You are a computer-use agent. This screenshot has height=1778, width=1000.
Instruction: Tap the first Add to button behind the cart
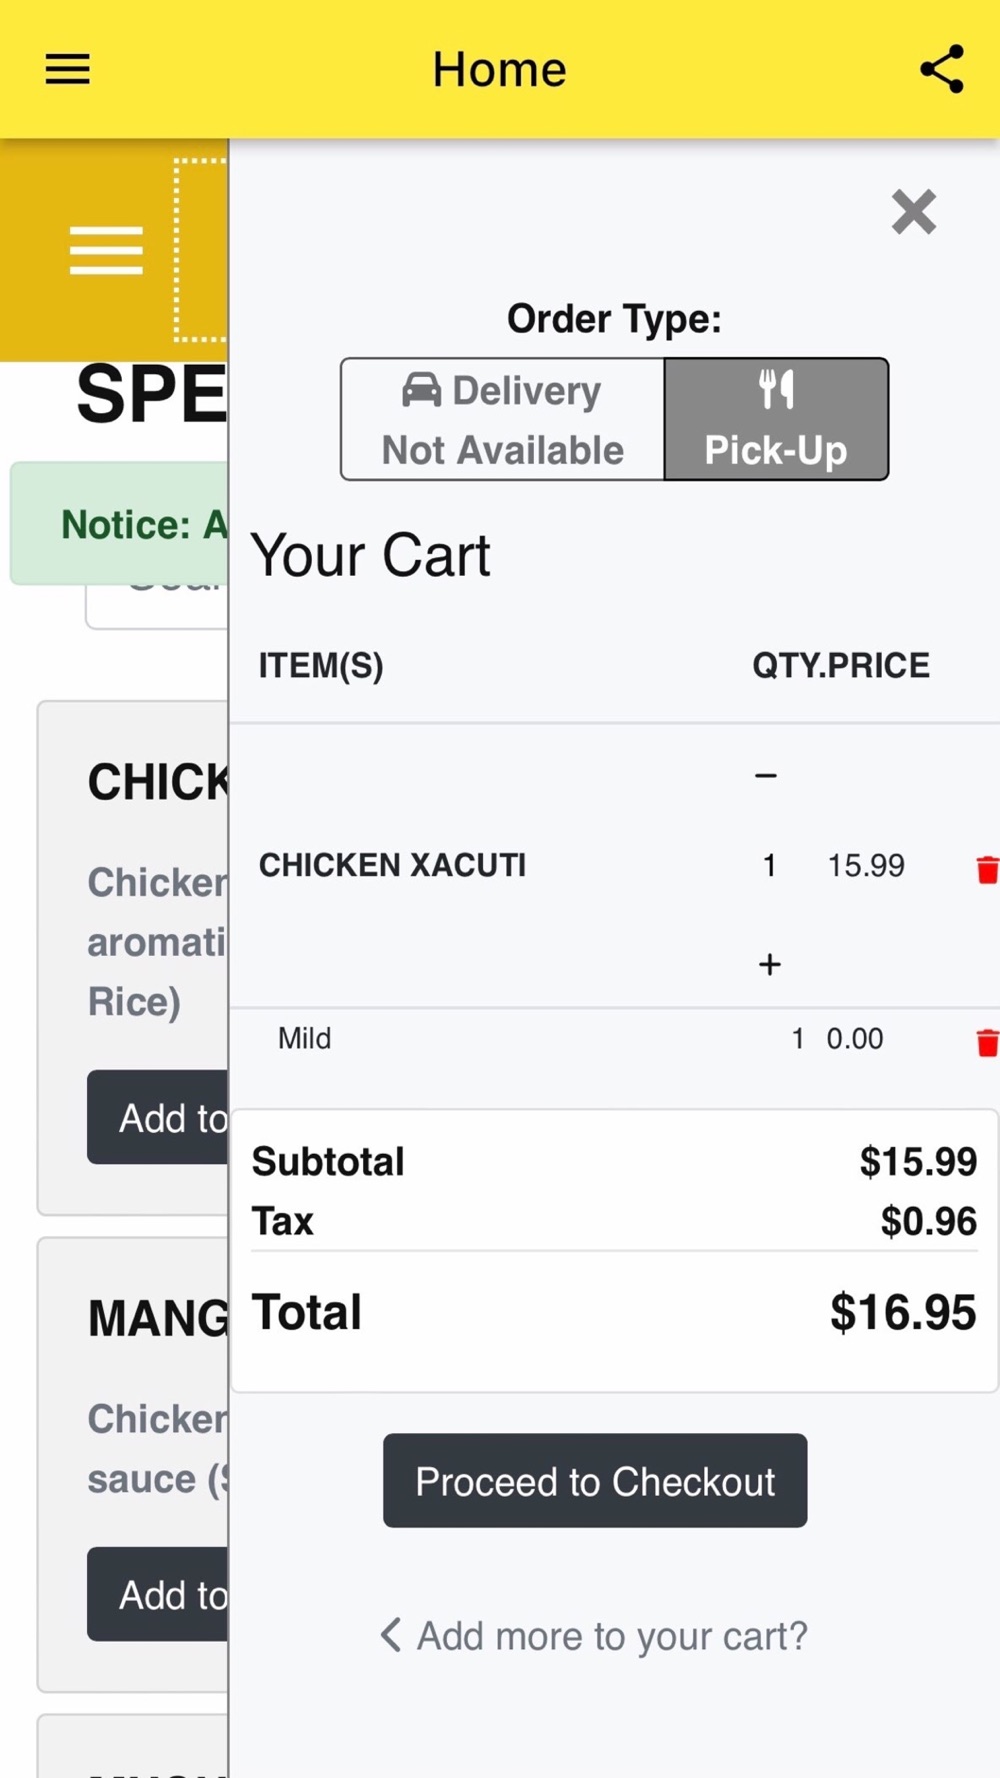tap(158, 1117)
